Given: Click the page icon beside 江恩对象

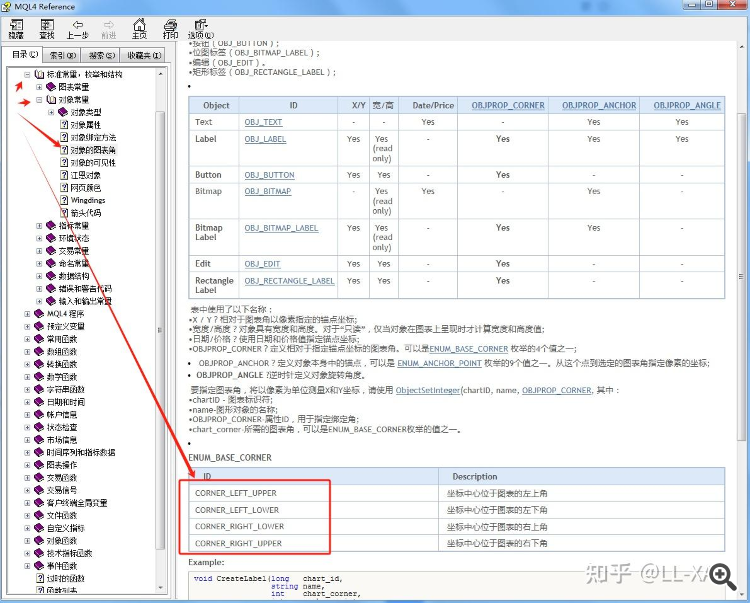Looking at the screenshot, I should [64, 175].
